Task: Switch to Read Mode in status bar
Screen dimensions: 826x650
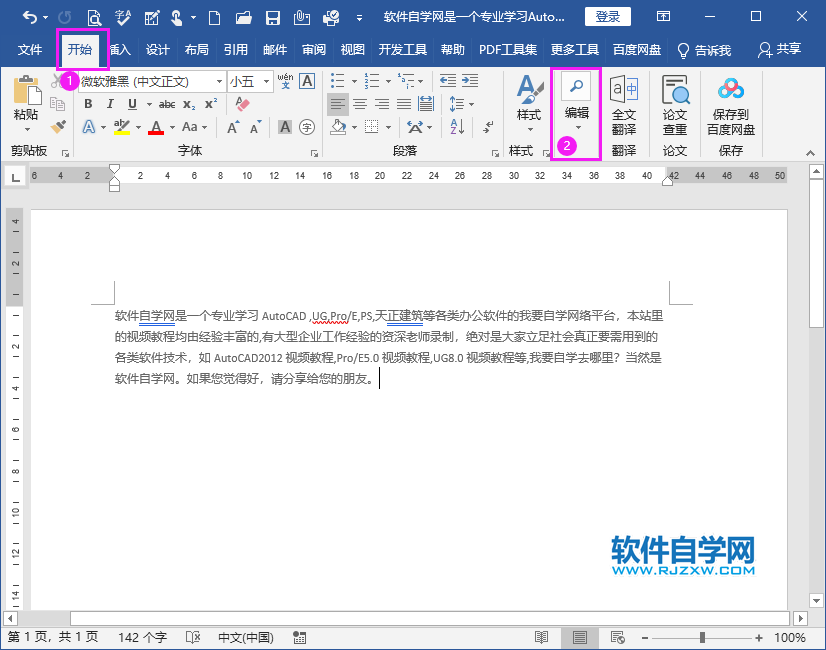Action: pos(541,636)
